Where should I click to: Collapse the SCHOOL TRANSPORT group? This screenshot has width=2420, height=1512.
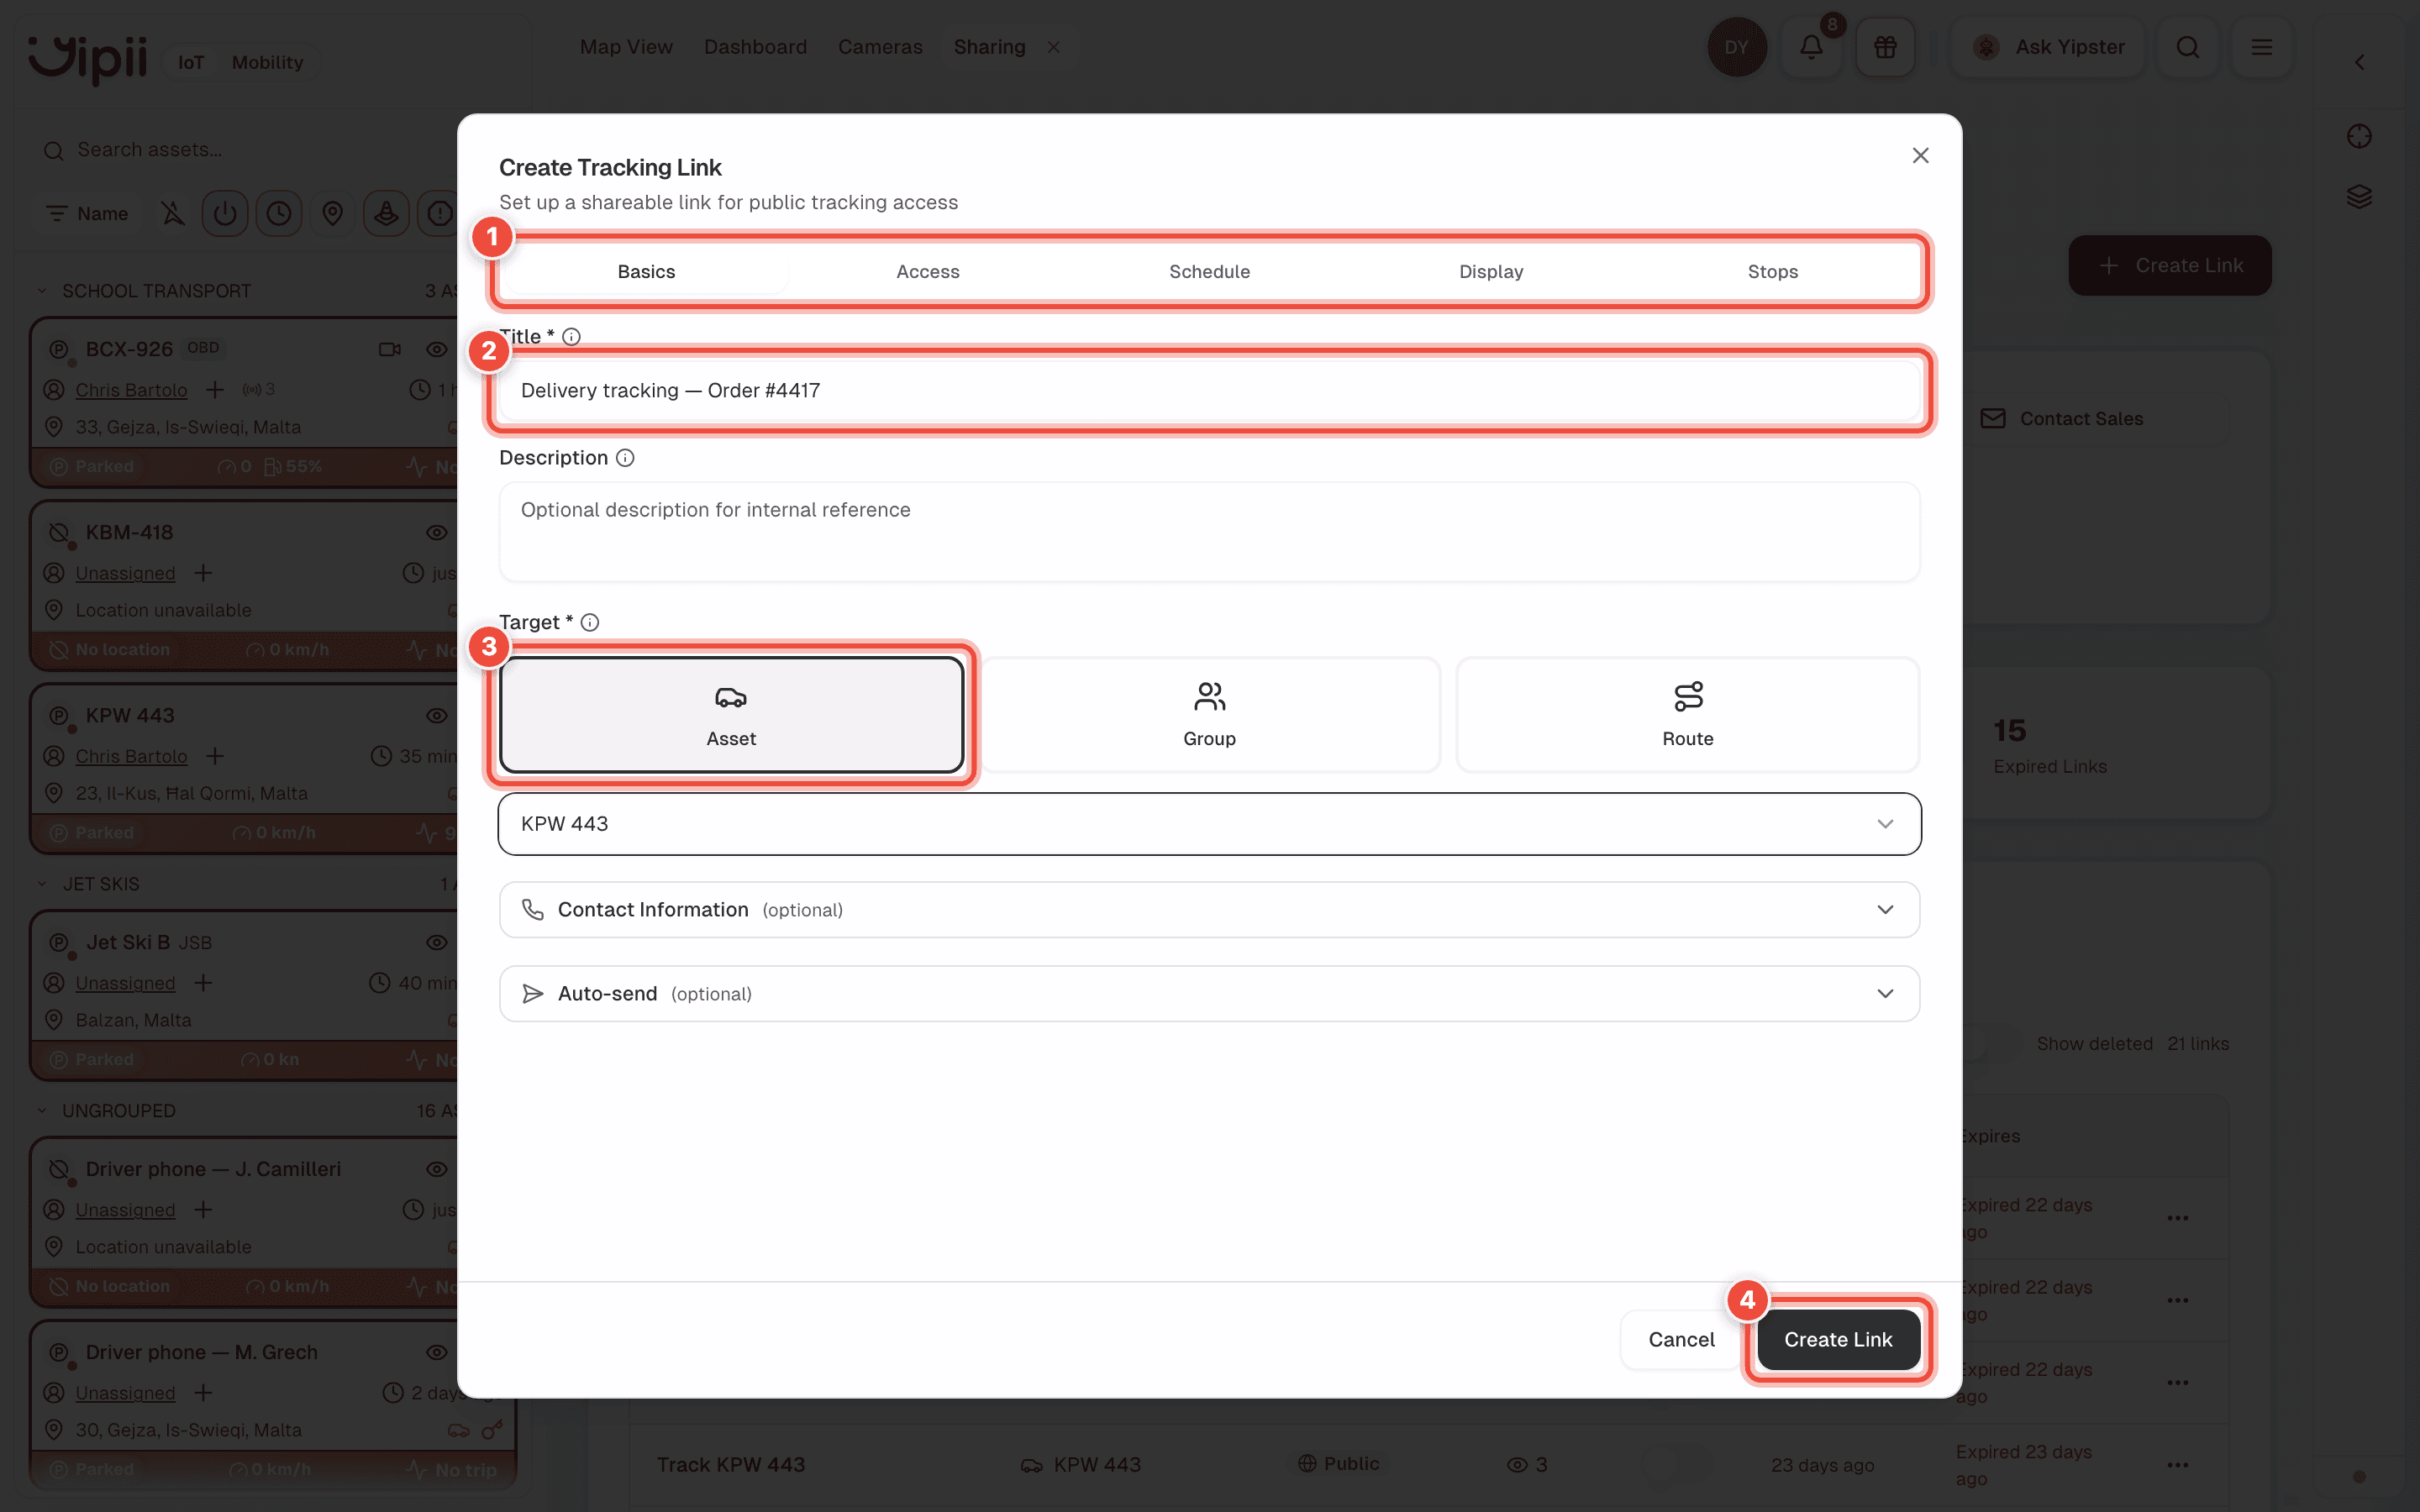tap(42, 291)
